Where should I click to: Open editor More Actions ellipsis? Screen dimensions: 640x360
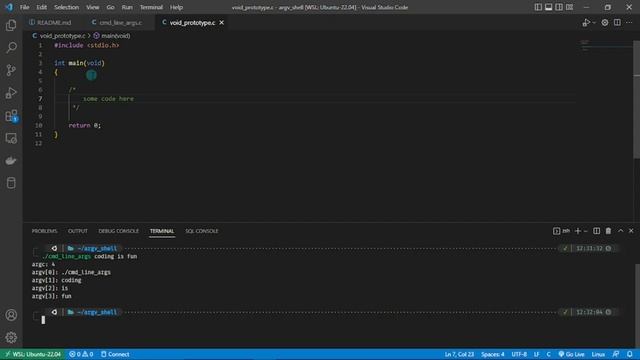tap(629, 23)
